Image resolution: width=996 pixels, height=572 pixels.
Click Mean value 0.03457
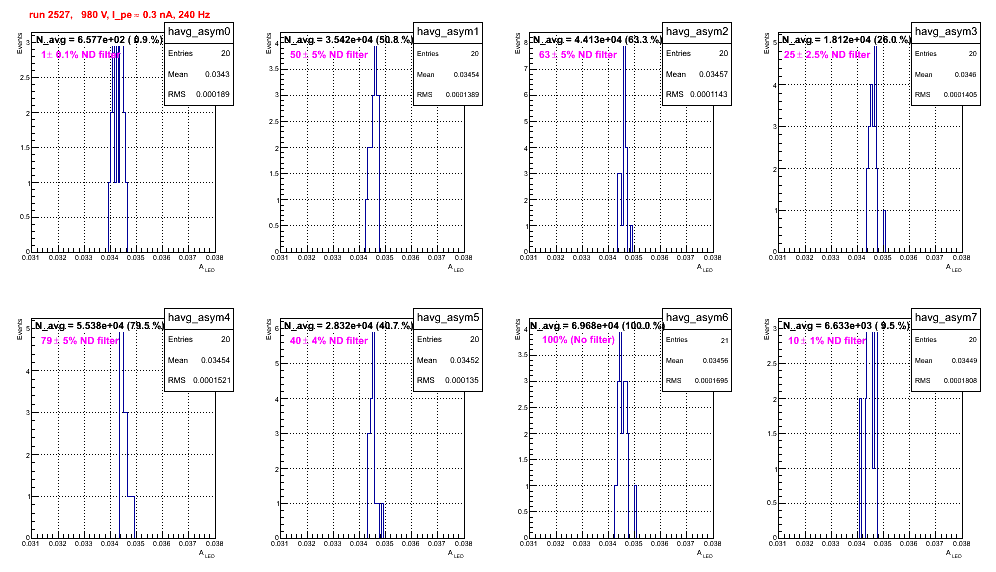[713, 74]
